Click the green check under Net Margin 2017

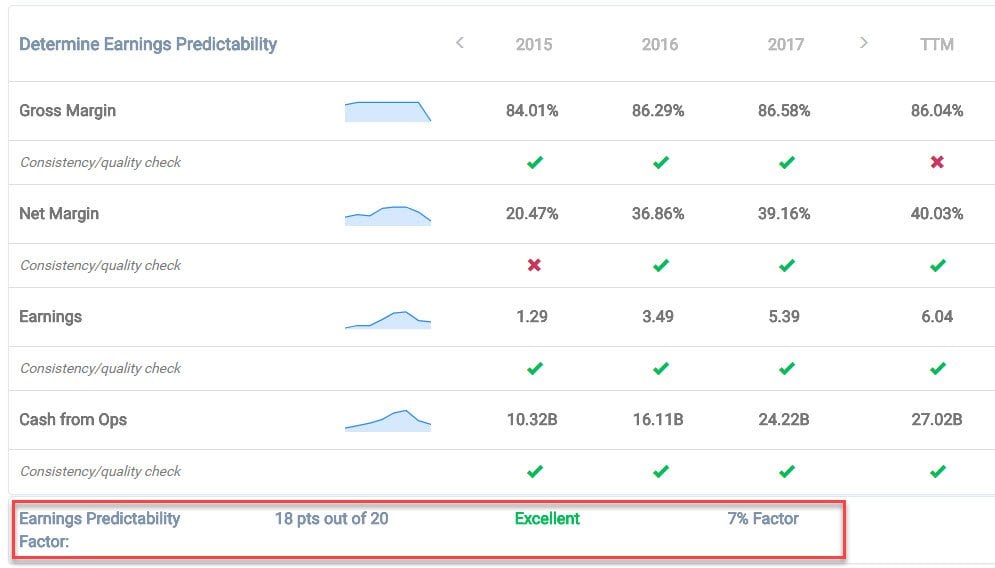tap(786, 265)
